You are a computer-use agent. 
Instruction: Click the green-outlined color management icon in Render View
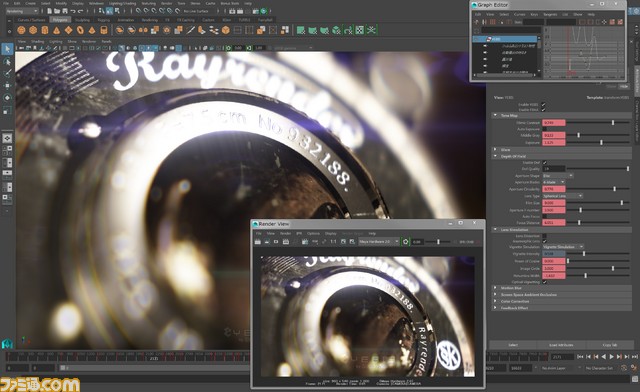(405, 242)
